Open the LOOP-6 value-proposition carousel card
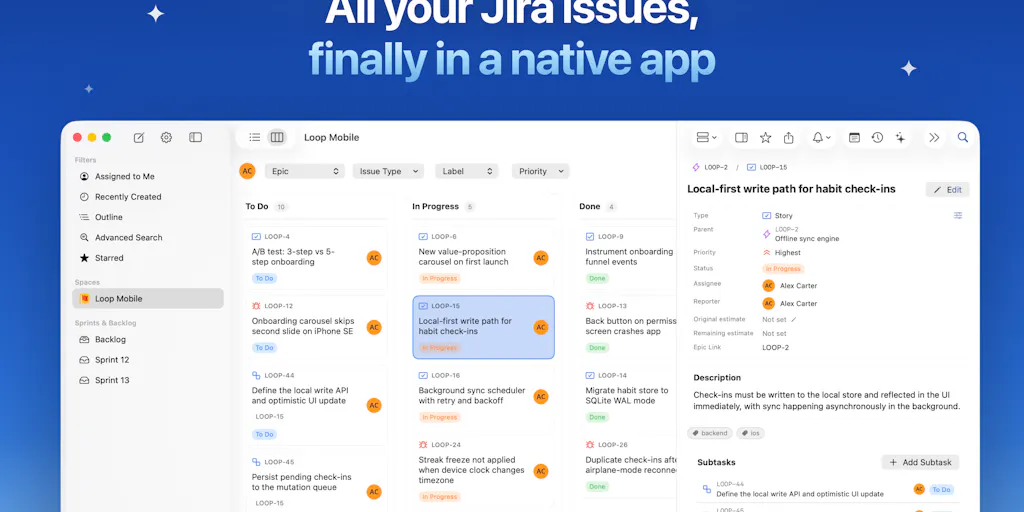1024x512 pixels. point(483,257)
